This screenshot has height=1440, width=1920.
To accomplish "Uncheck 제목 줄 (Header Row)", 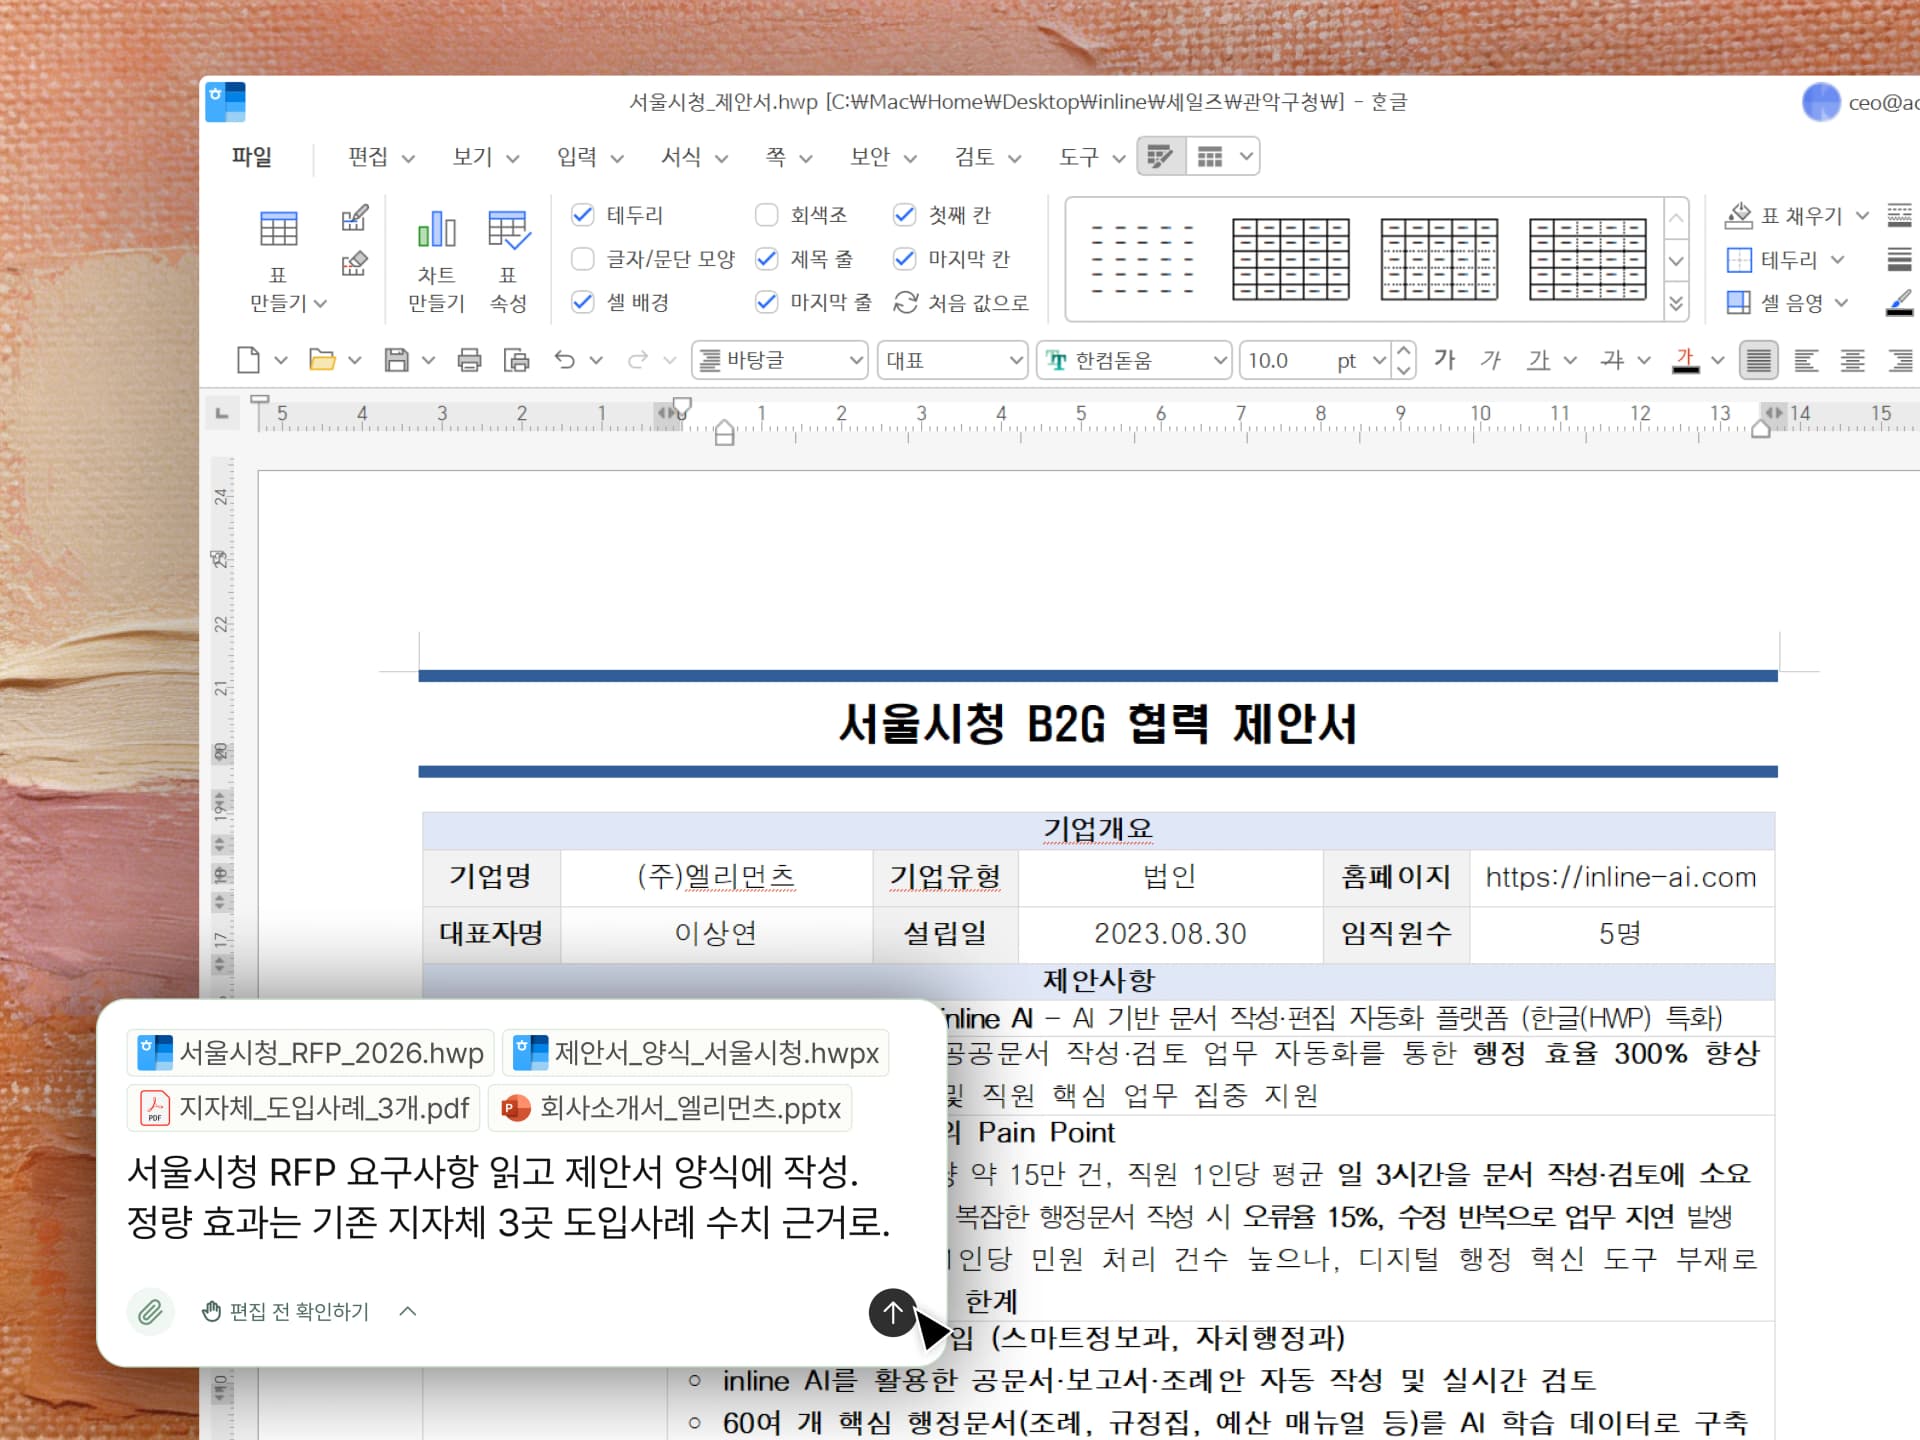I will pos(767,258).
